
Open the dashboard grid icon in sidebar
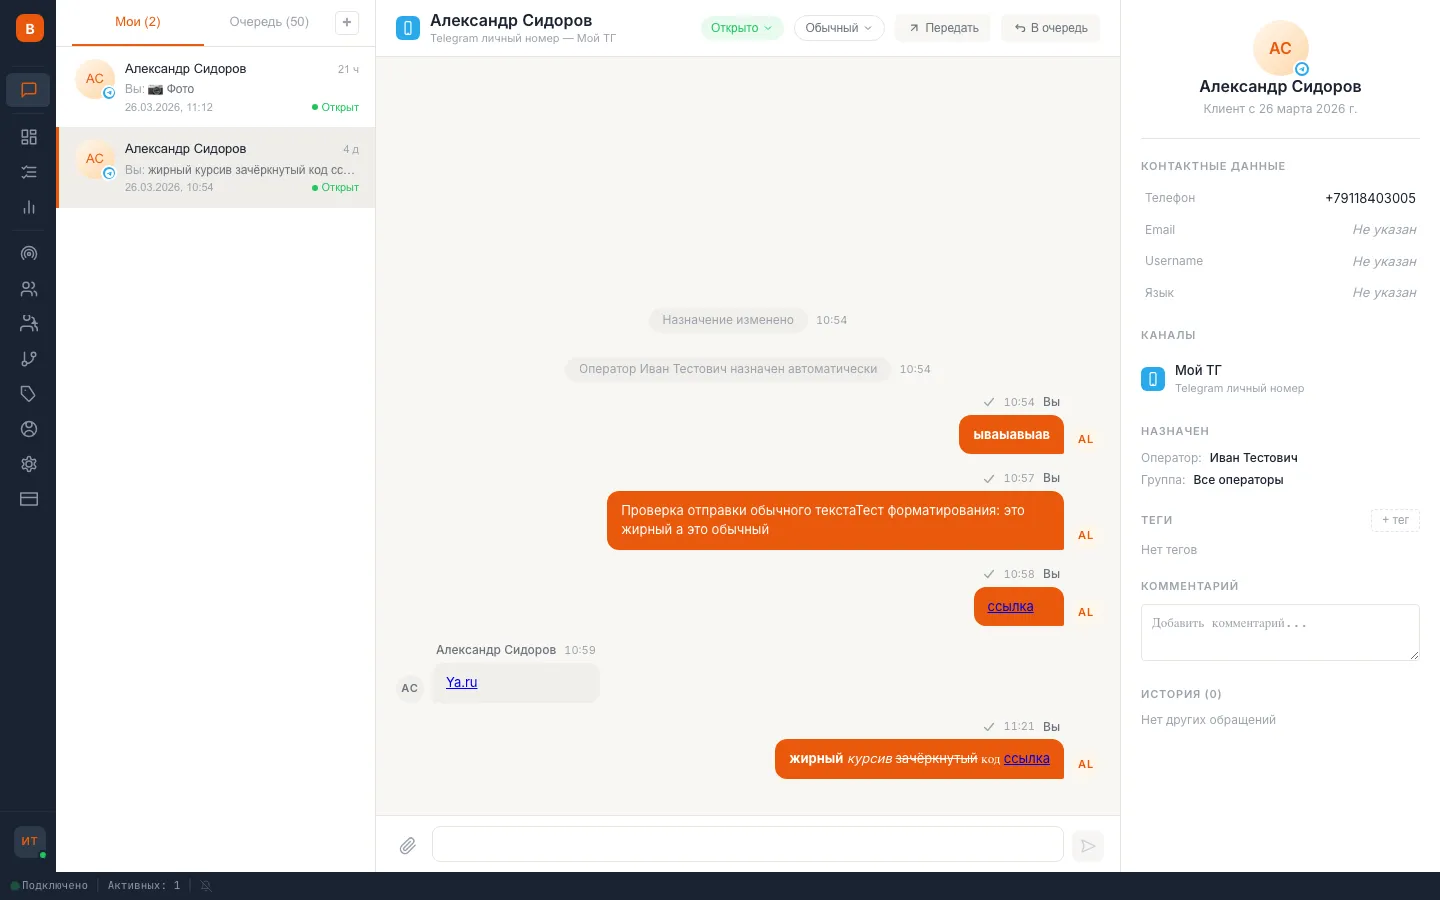(29, 137)
